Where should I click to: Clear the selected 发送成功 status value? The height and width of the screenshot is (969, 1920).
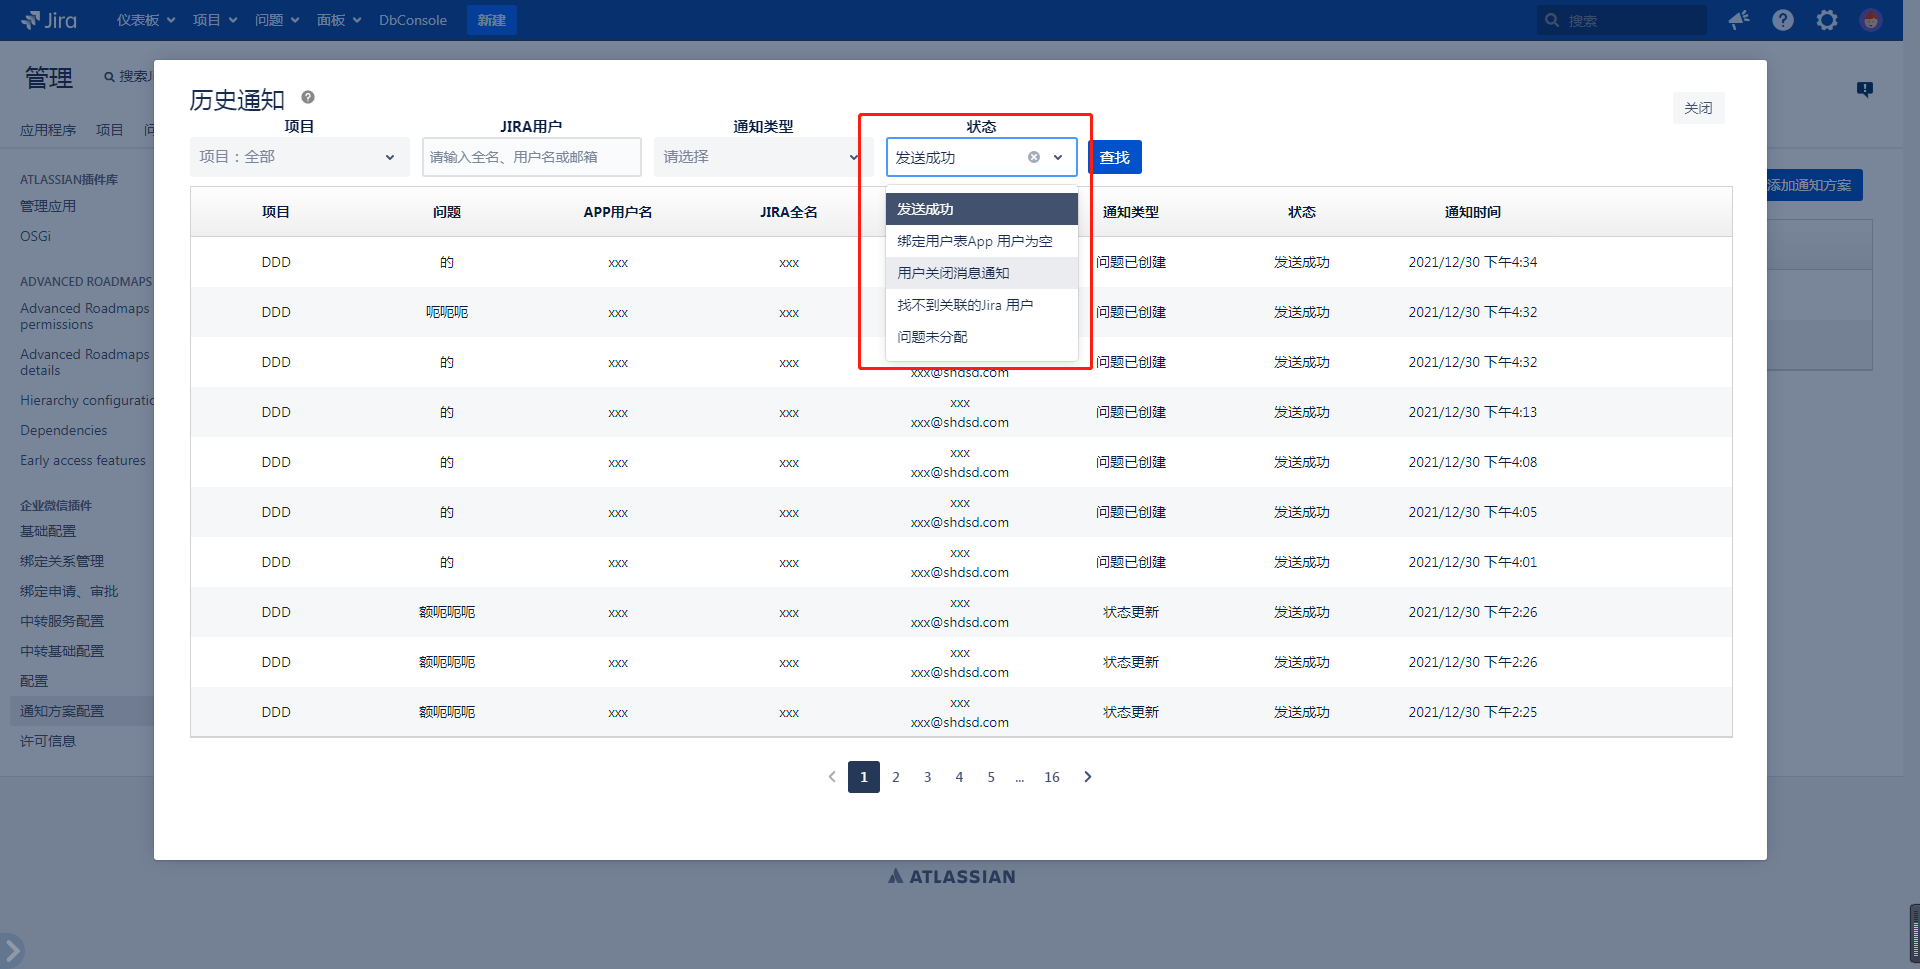pyautogui.click(x=1034, y=157)
